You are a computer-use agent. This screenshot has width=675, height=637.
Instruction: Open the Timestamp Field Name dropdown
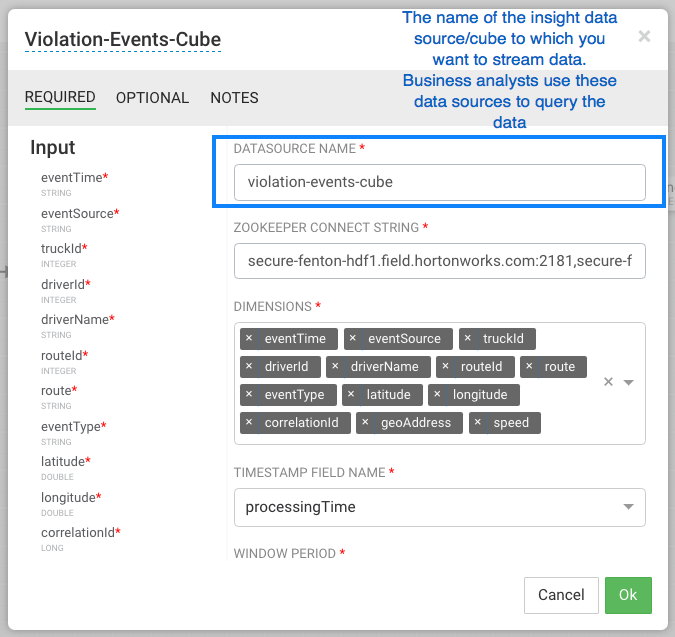[629, 507]
